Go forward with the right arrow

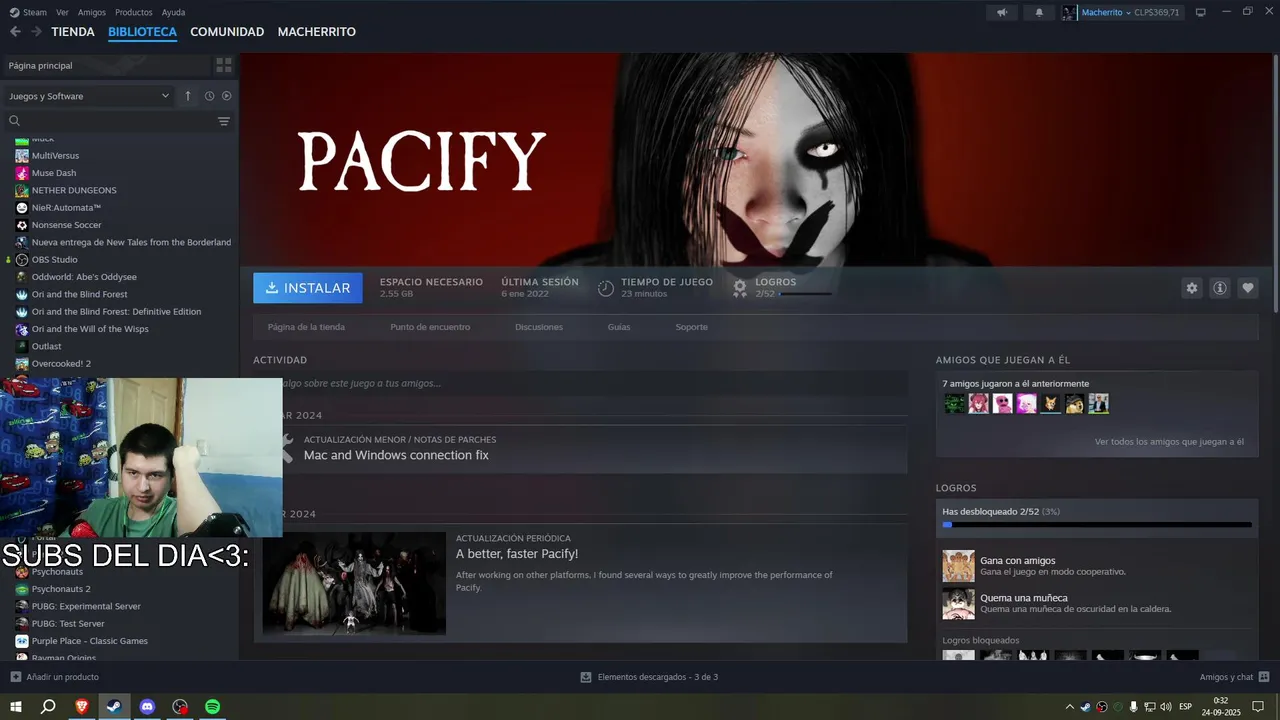(x=36, y=32)
